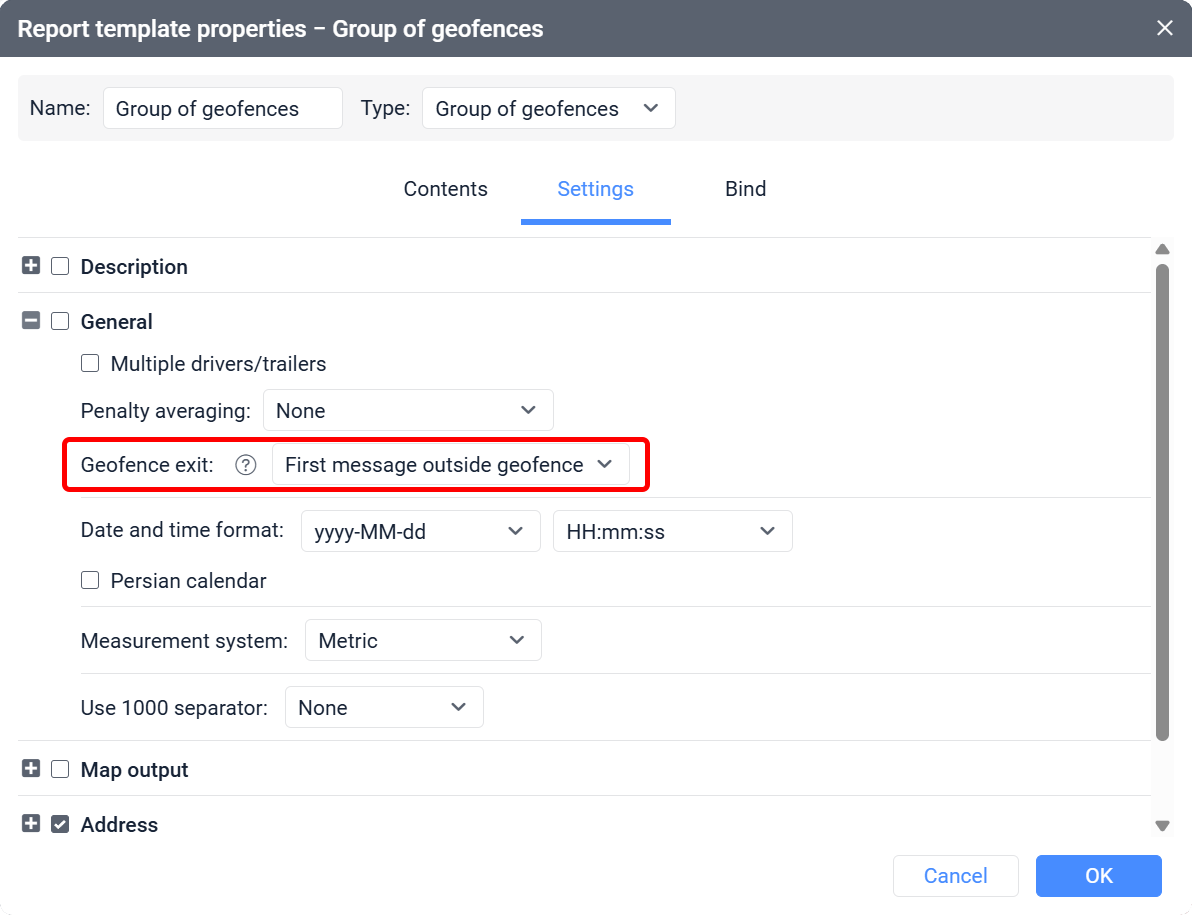Click the plus icon before Description
Viewport: 1192px width, 915px height.
coord(30,266)
